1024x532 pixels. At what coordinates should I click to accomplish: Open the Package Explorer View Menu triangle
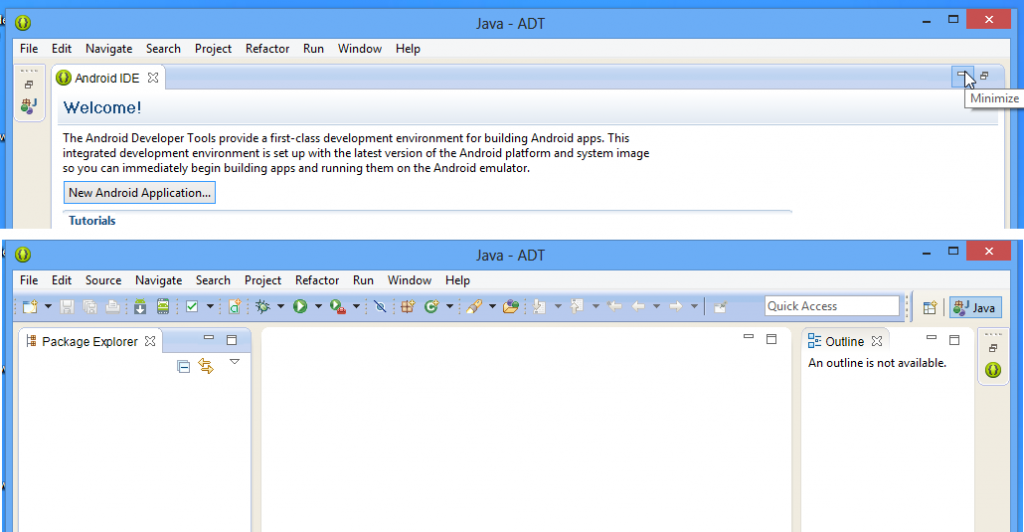coord(234,362)
